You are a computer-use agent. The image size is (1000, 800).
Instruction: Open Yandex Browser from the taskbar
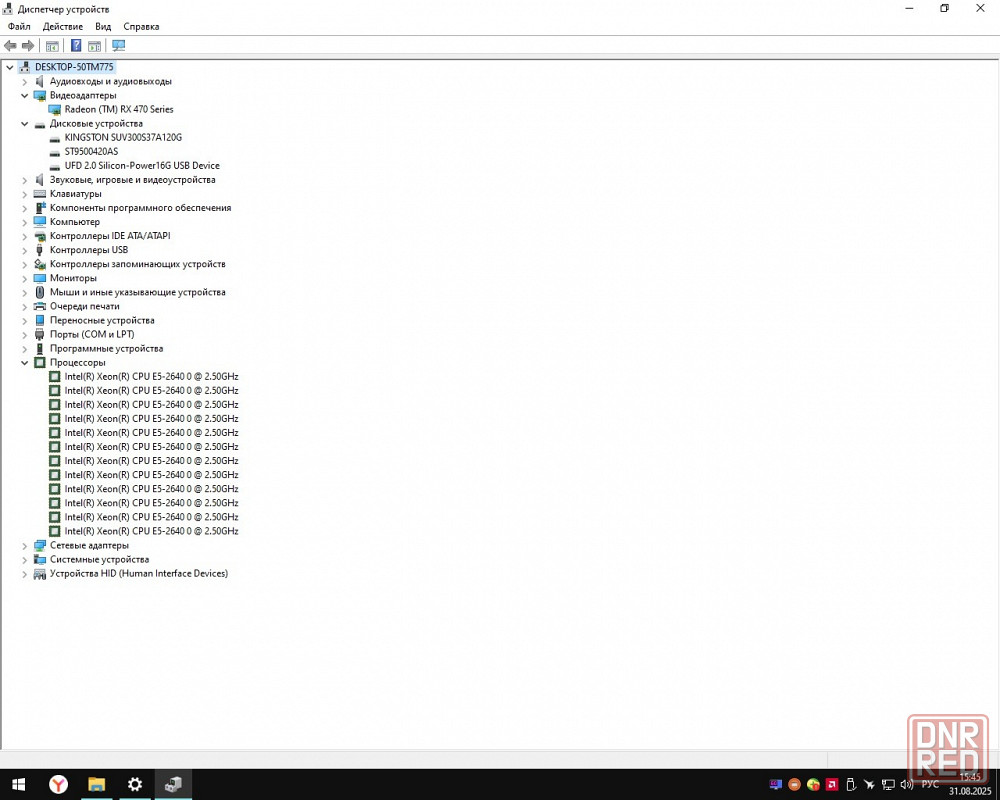click(x=58, y=785)
